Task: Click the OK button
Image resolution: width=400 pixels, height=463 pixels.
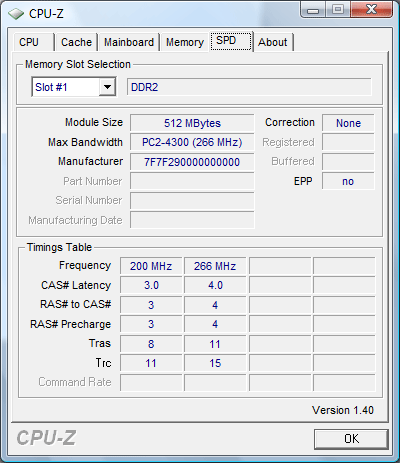Action: pyautogui.click(x=351, y=439)
